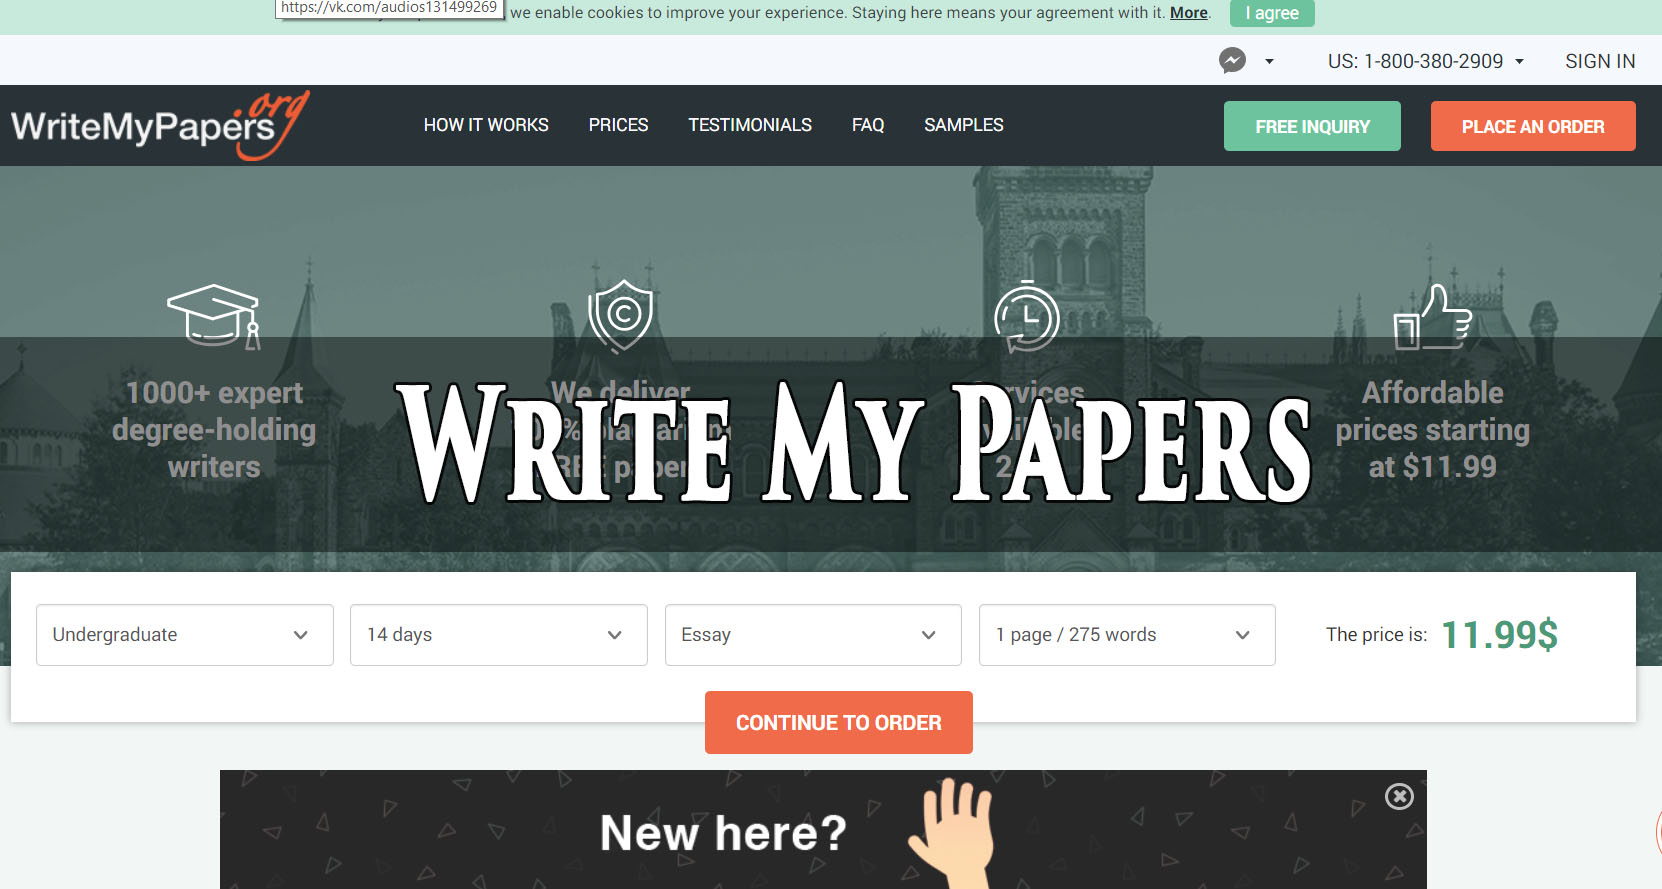Click the WriteMyPapers.org logo
The image size is (1662, 889).
[x=160, y=125]
